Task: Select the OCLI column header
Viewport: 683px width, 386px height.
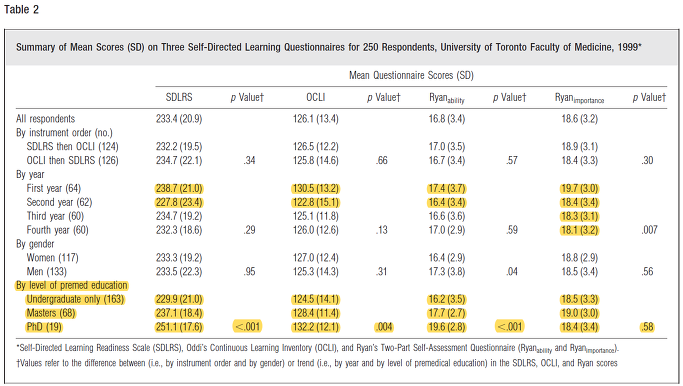Action: point(316,97)
